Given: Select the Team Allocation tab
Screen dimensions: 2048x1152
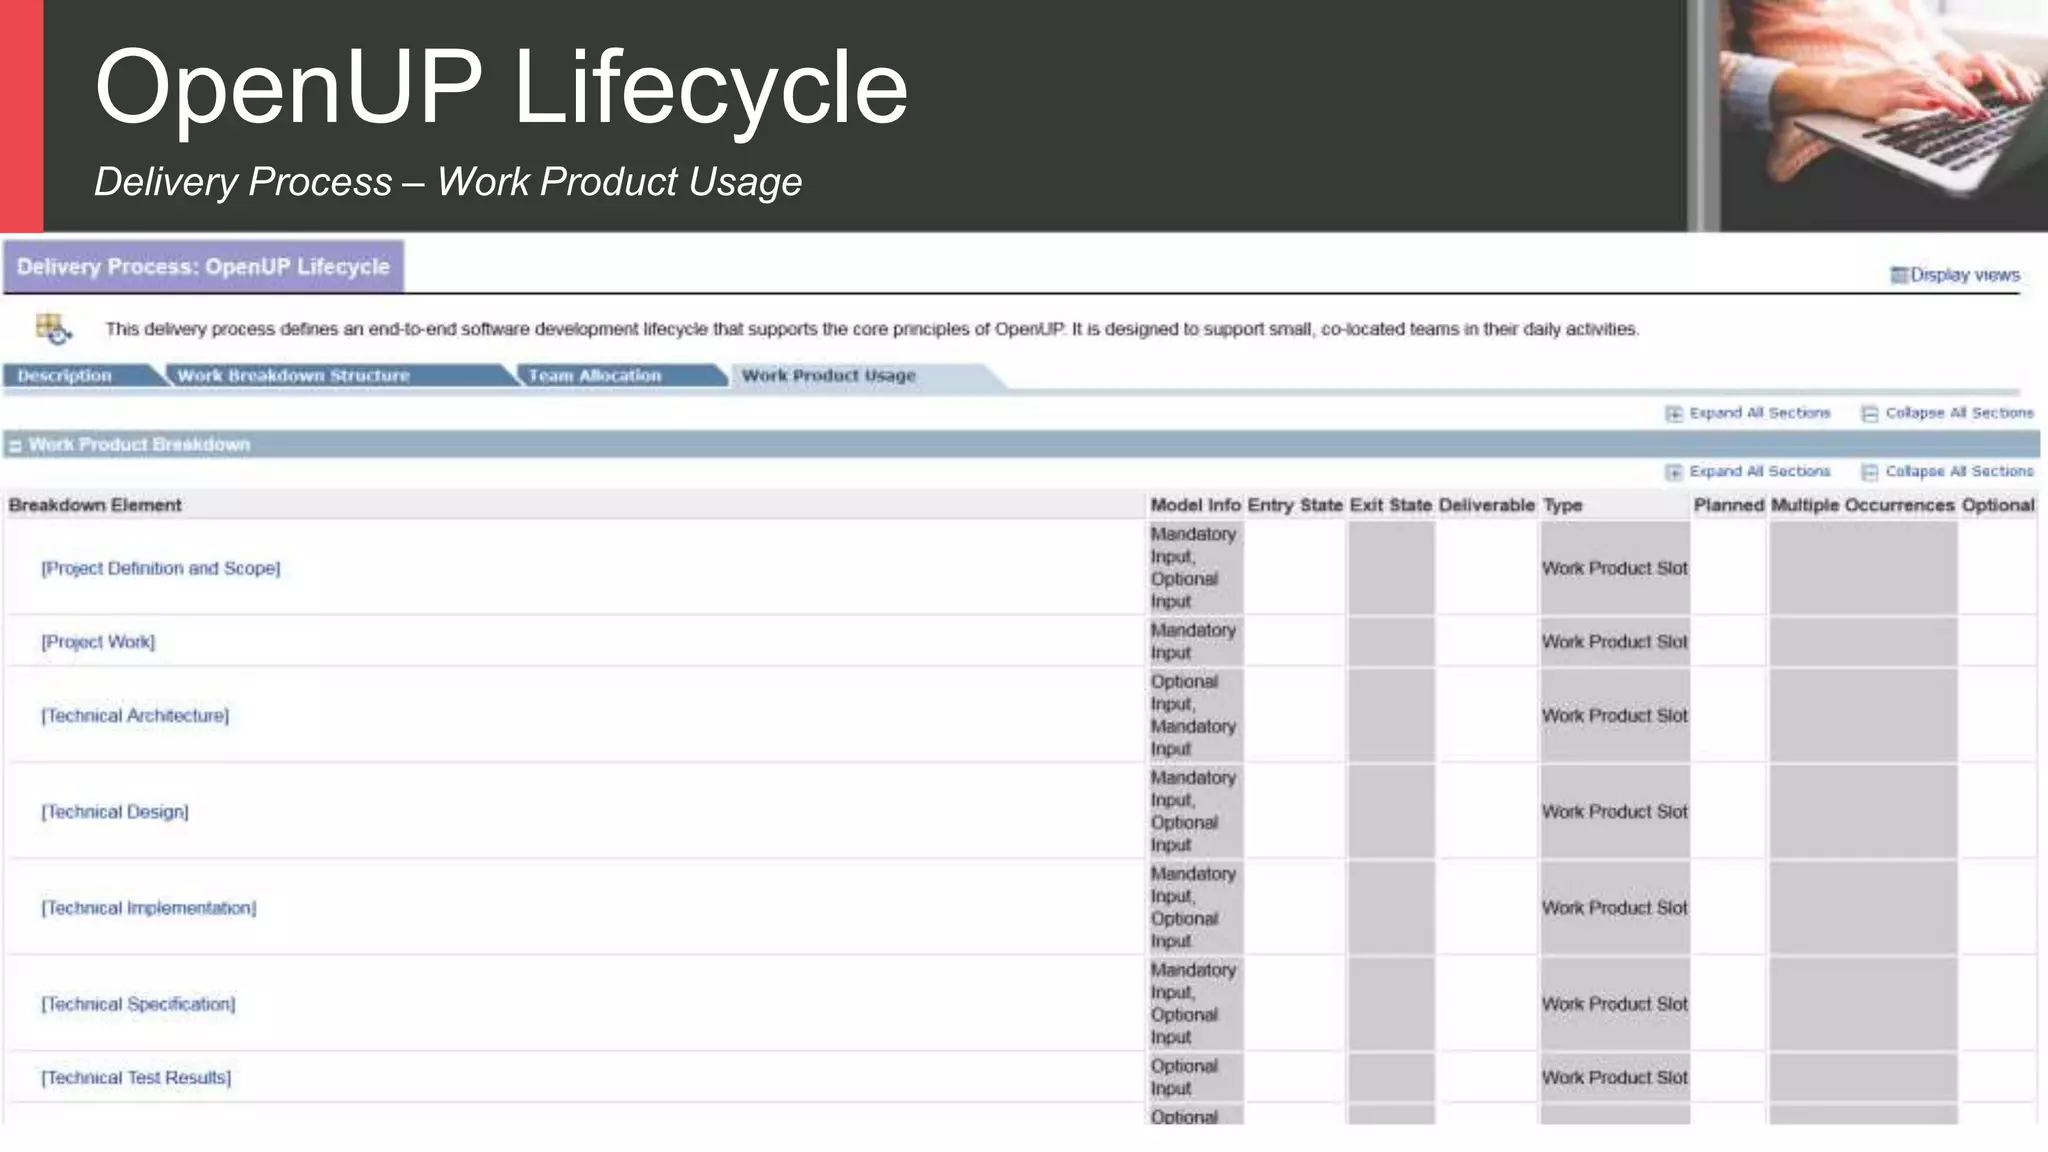Looking at the screenshot, I should [595, 376].
